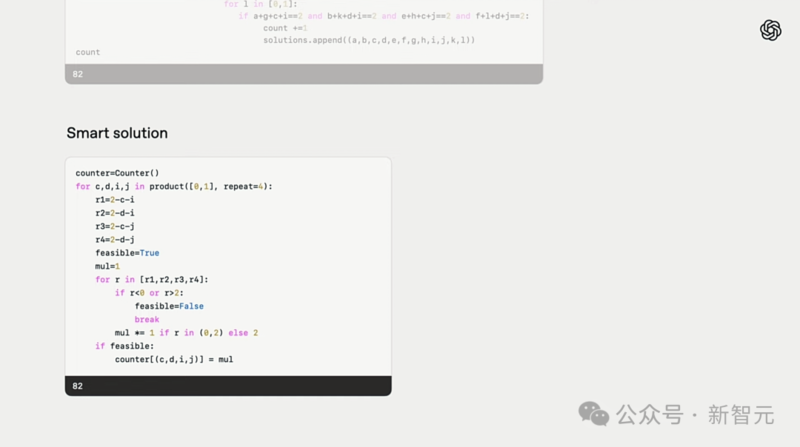The image size is (800, 447).
Task: Select the dark "82" output bar
Action: (x=228, y=385)
